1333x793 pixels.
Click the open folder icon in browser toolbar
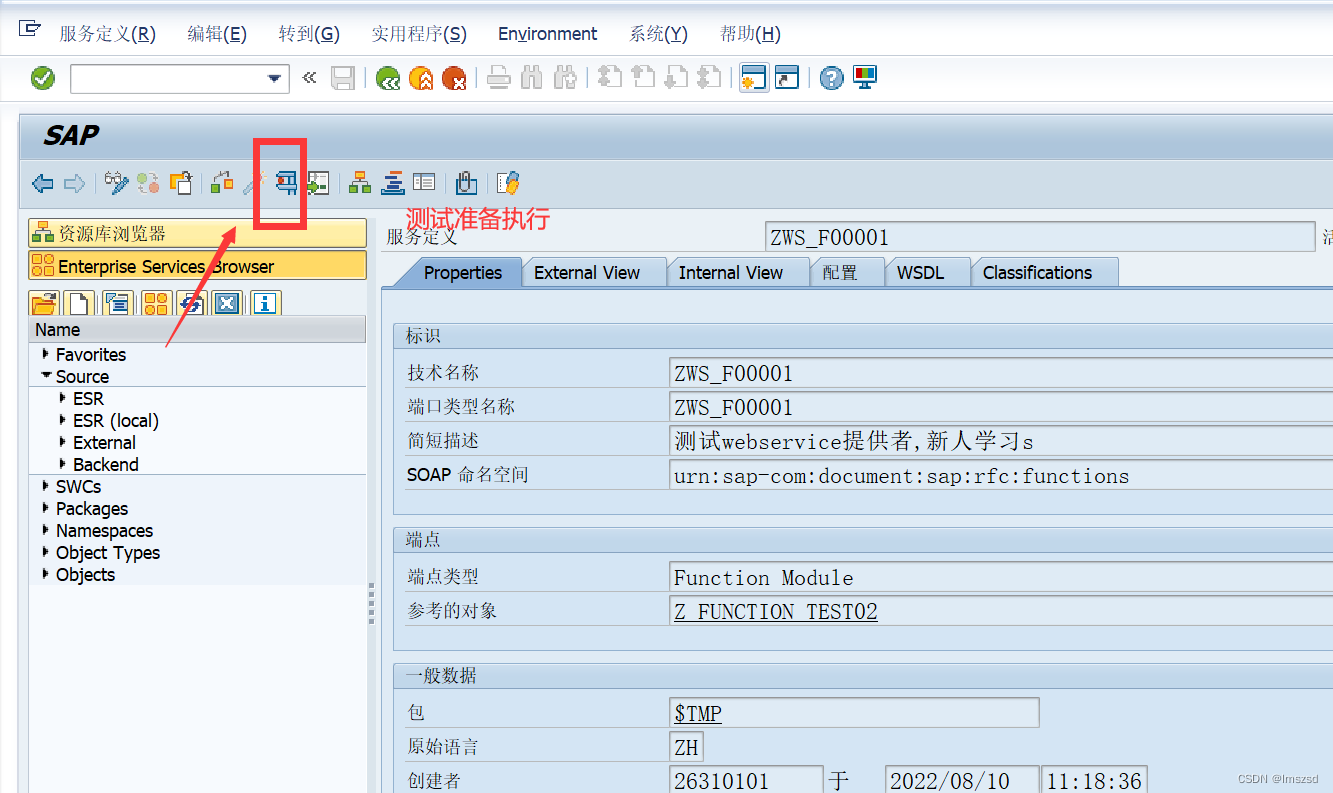click(x=44, y=303)
